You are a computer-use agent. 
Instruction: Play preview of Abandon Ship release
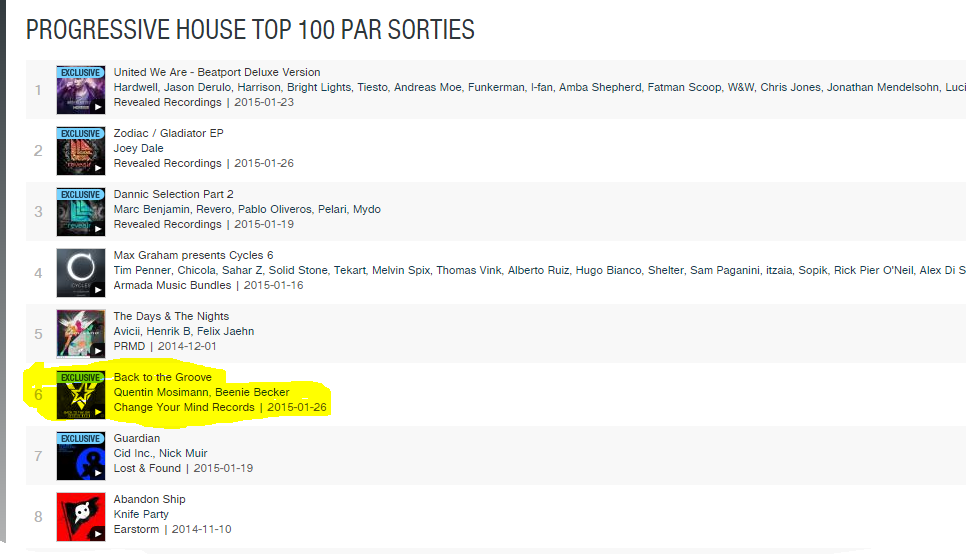click(x=98, y=534)
